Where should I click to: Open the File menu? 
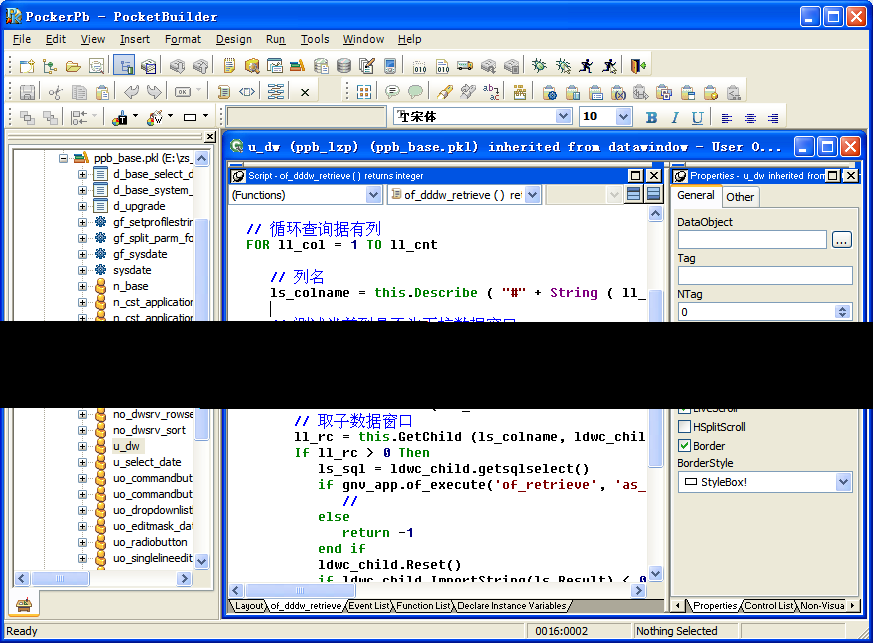tap(22, 40)
